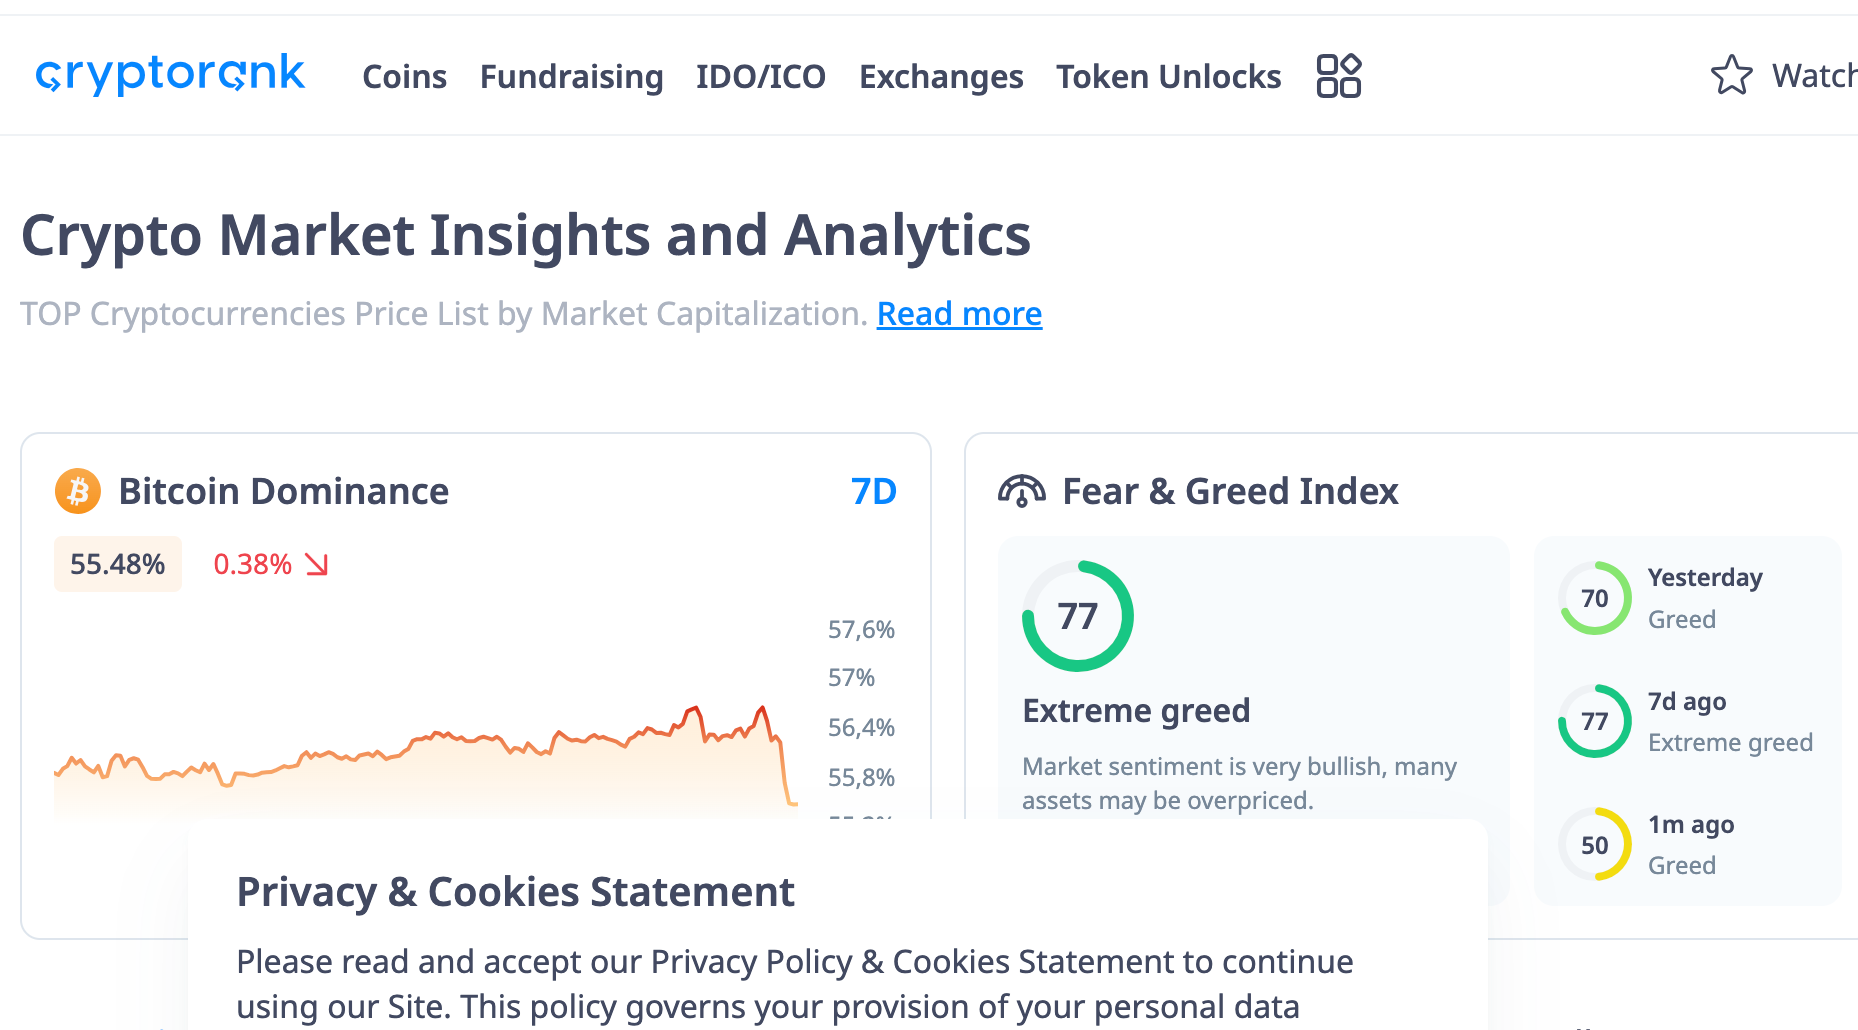Follow the Read more link
The height and width of the screenshot is (1030, 1858).
959,314
